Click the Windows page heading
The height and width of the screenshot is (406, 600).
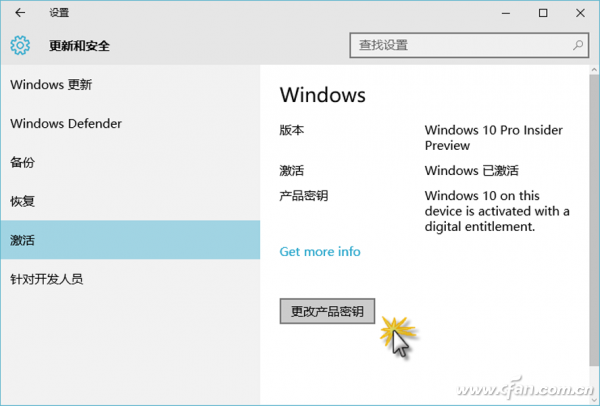323,95
